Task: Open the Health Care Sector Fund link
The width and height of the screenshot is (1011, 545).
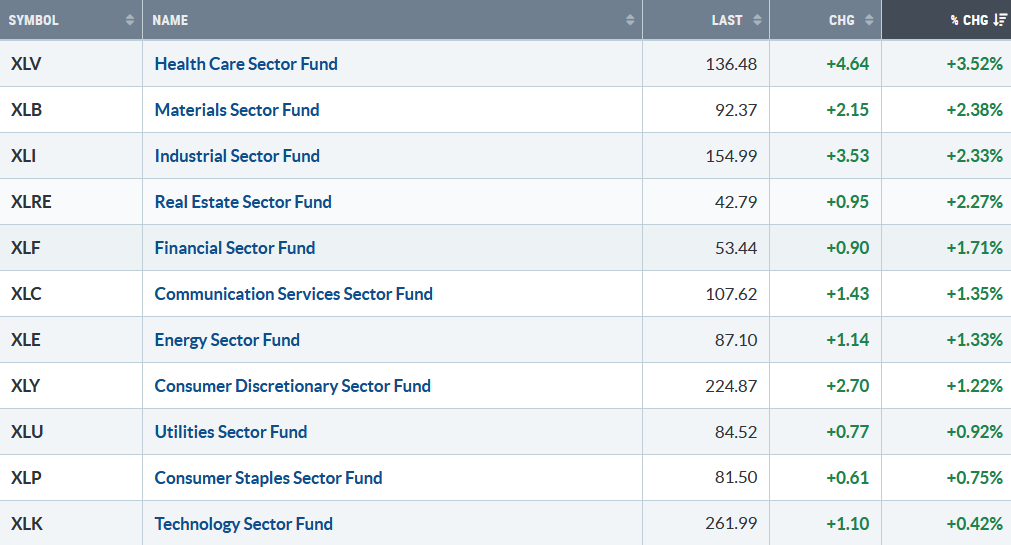Action: [x=246, y=64]
